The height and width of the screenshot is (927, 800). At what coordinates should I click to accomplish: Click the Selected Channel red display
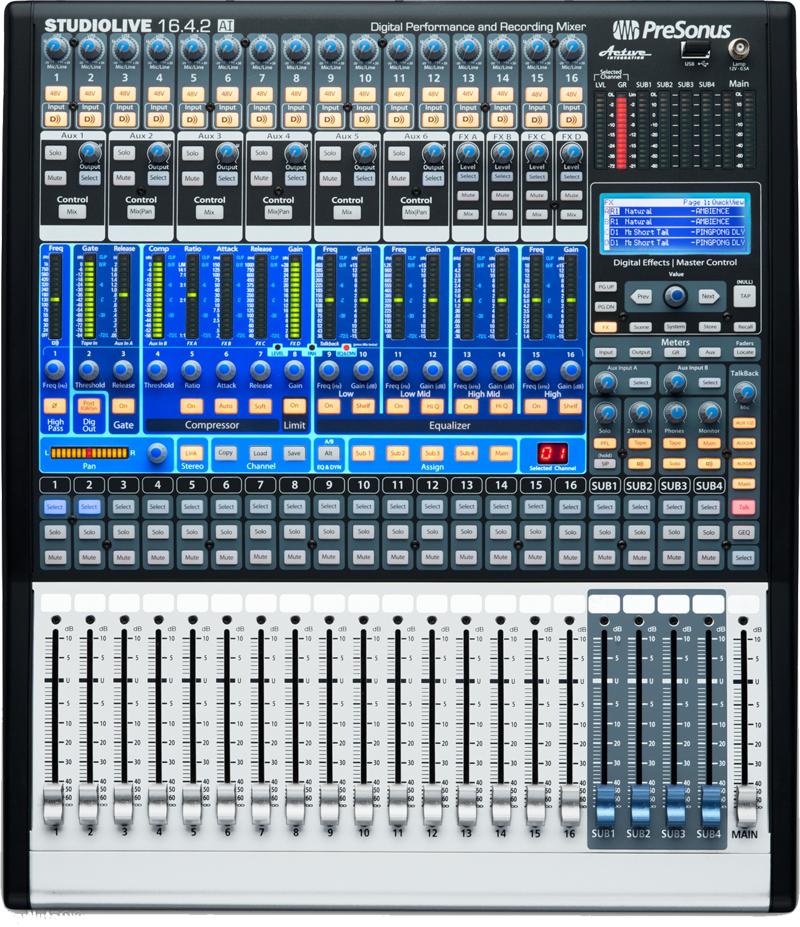(552, 453)
